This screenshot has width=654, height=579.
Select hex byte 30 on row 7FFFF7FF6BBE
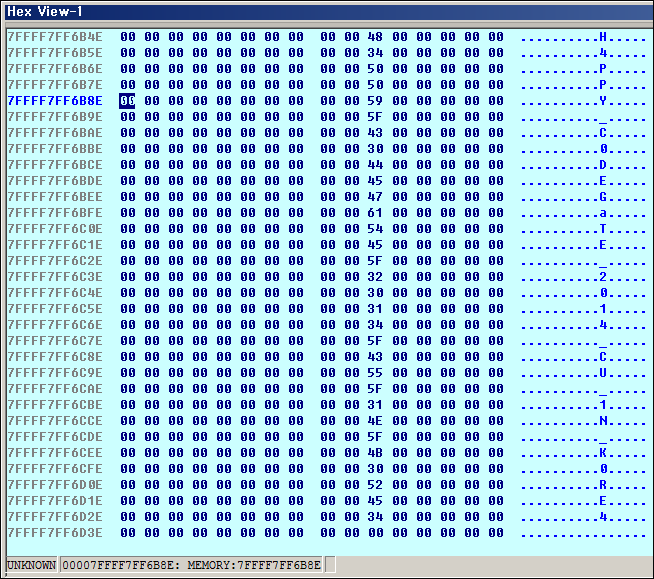375,149
